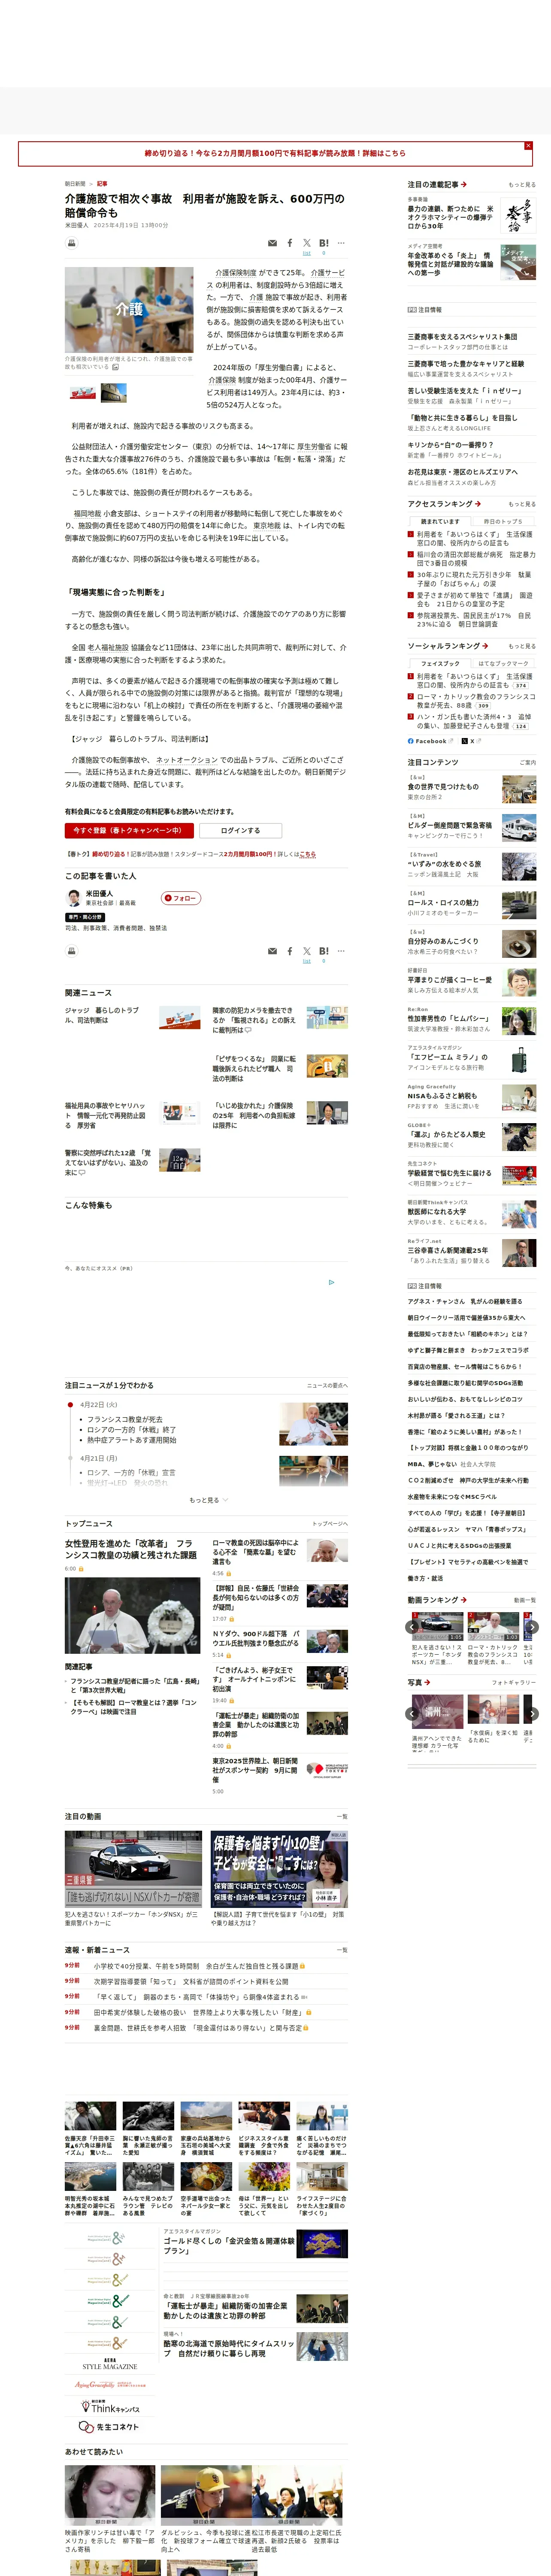This screenshot has height=2576, width=551.
Task: Expand the news digest with もっと見る
Action: click(x=208, y=1500)
